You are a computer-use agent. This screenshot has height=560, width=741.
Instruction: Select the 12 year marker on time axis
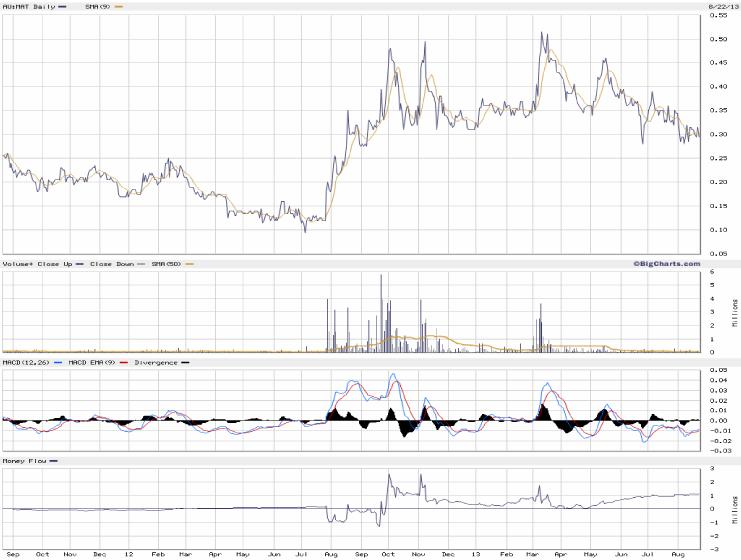pyautogui.click(x=127, y=553)
